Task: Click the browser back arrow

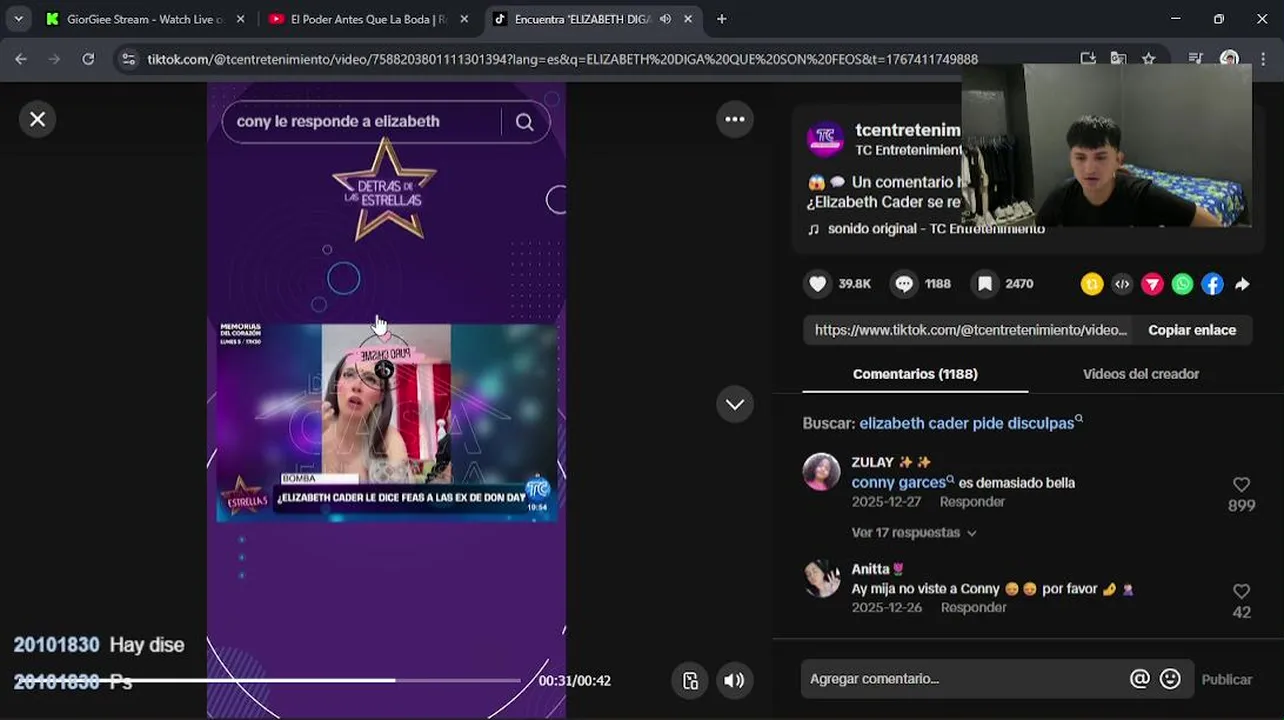Action: click(x=21, y=59)
